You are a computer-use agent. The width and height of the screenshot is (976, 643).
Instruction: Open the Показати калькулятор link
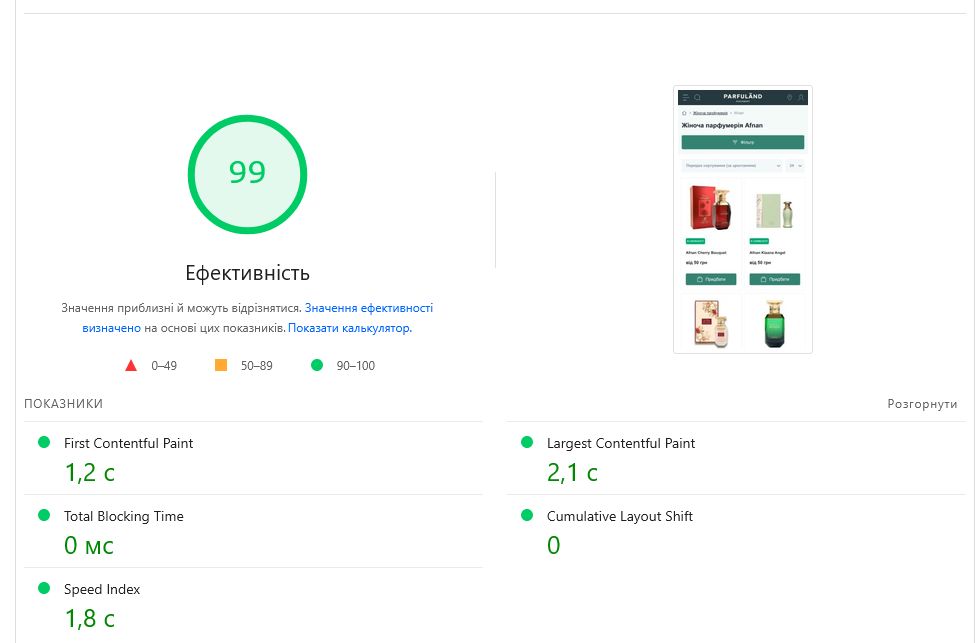tap(350, 327)
